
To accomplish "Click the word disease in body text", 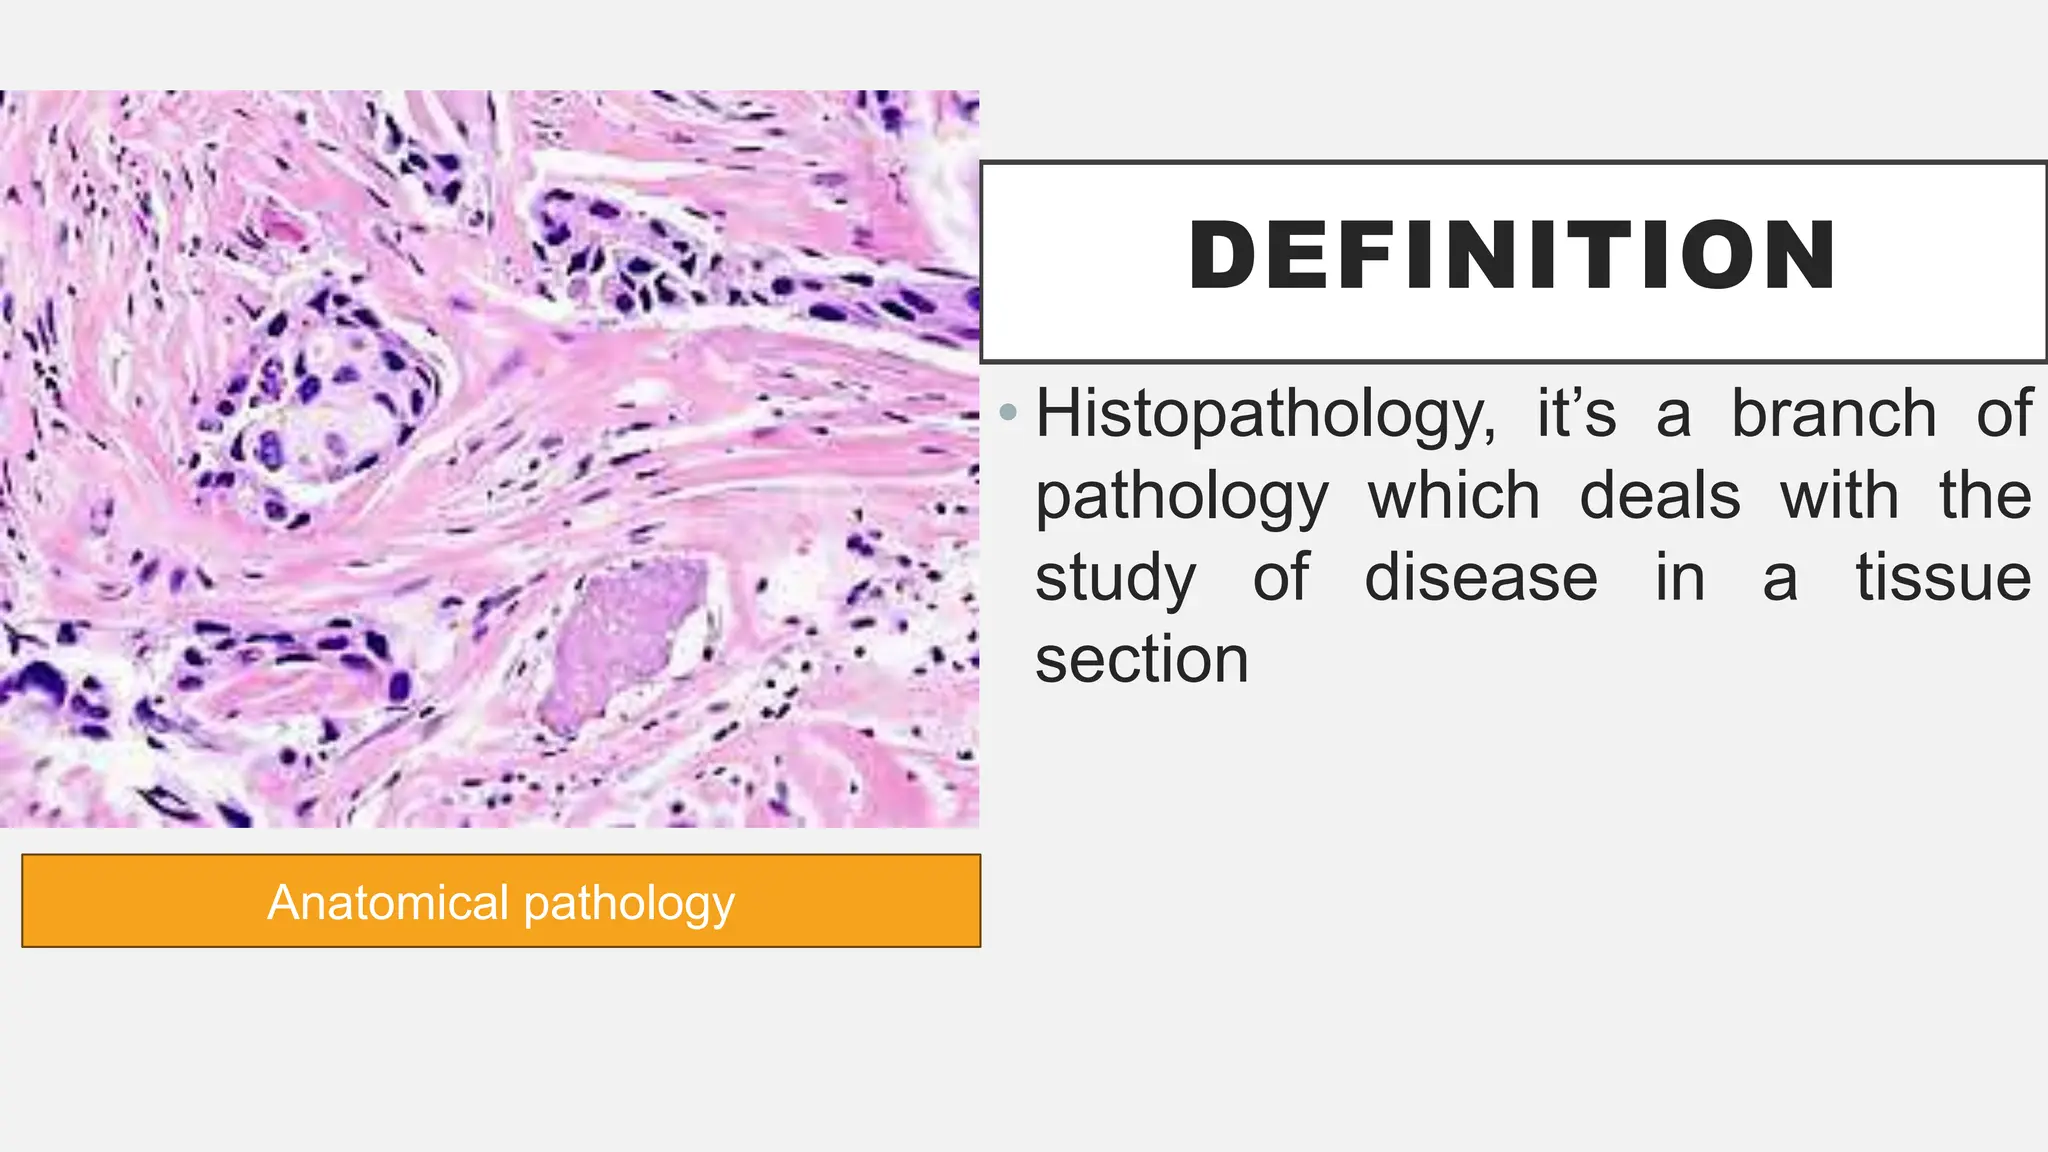I will (x=1480, y=578).
